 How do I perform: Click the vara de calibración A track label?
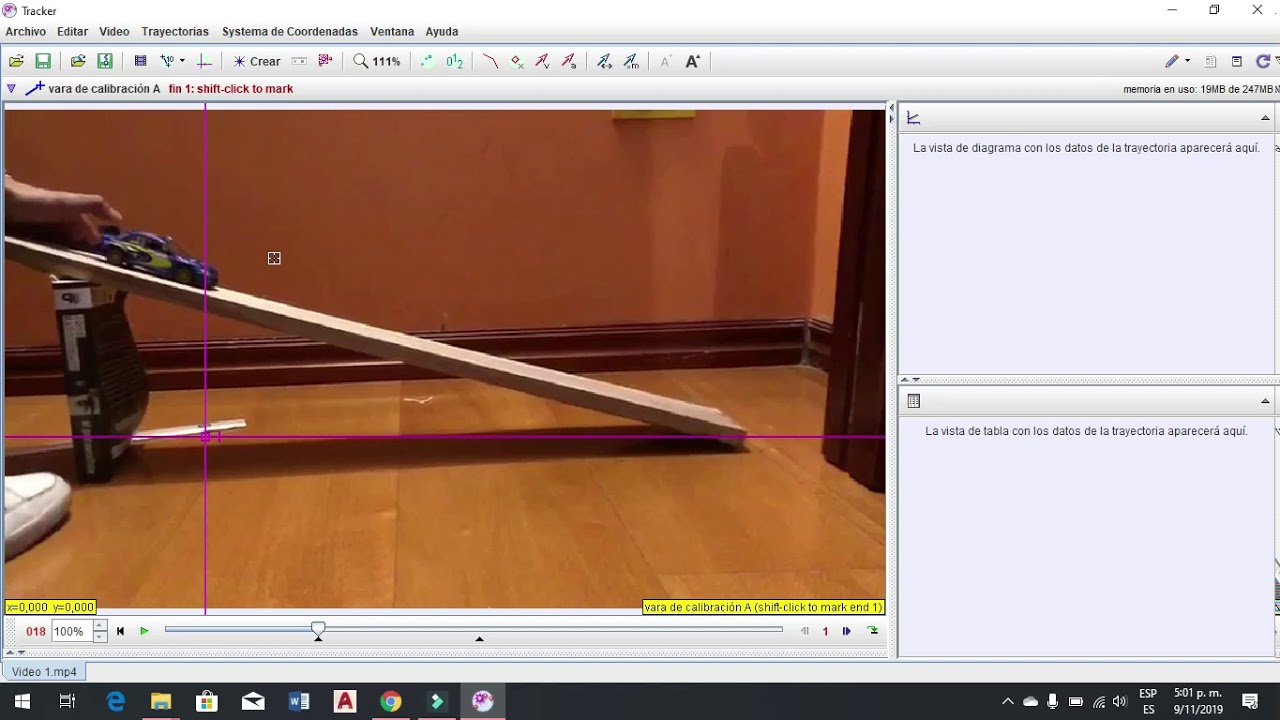104,89
